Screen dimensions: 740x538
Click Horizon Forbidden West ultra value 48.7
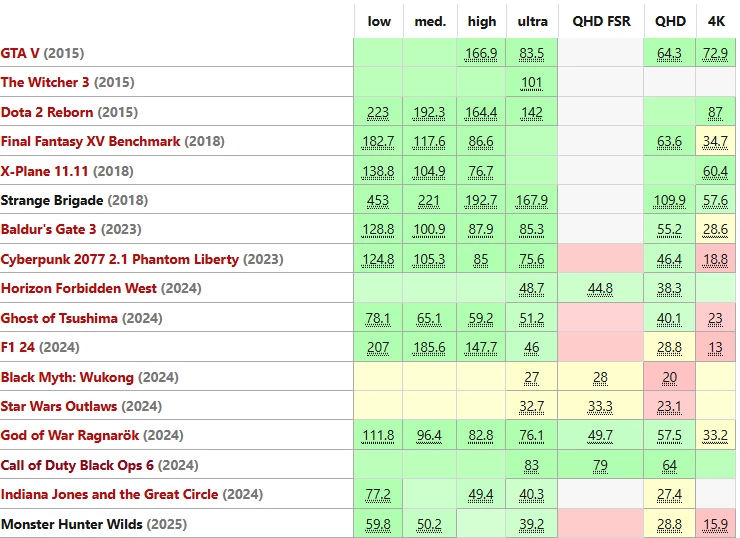click(531, 288)
